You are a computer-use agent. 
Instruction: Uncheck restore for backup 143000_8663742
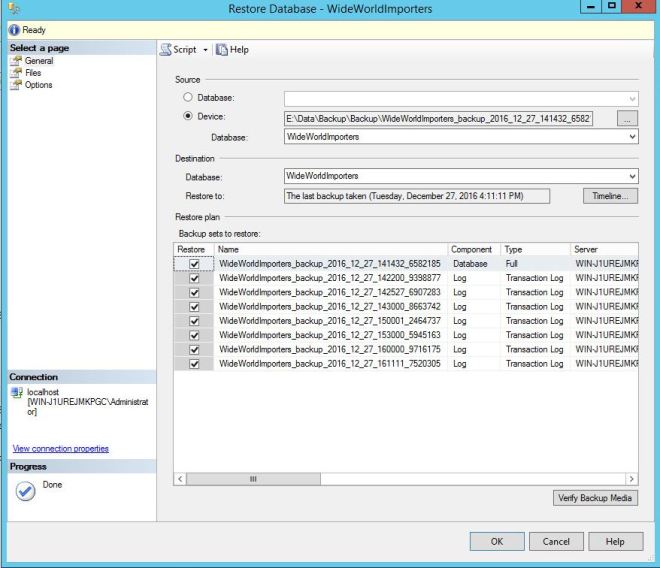[194, 307]
